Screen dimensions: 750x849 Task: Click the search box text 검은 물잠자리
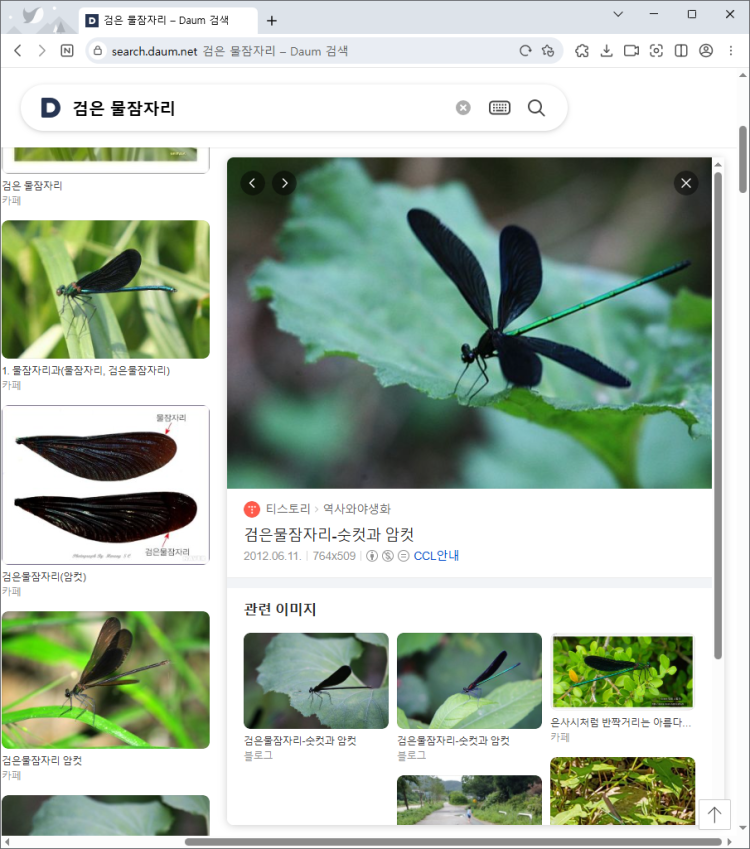tap(124, 108)
